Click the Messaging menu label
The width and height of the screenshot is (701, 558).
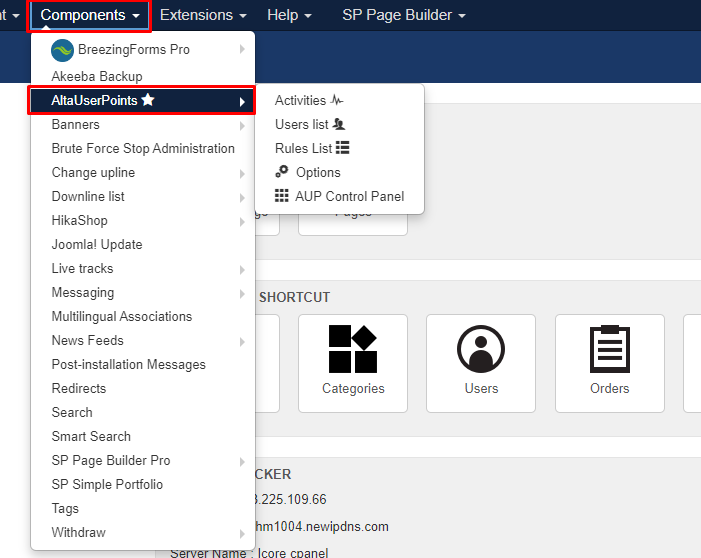[83, 293]
